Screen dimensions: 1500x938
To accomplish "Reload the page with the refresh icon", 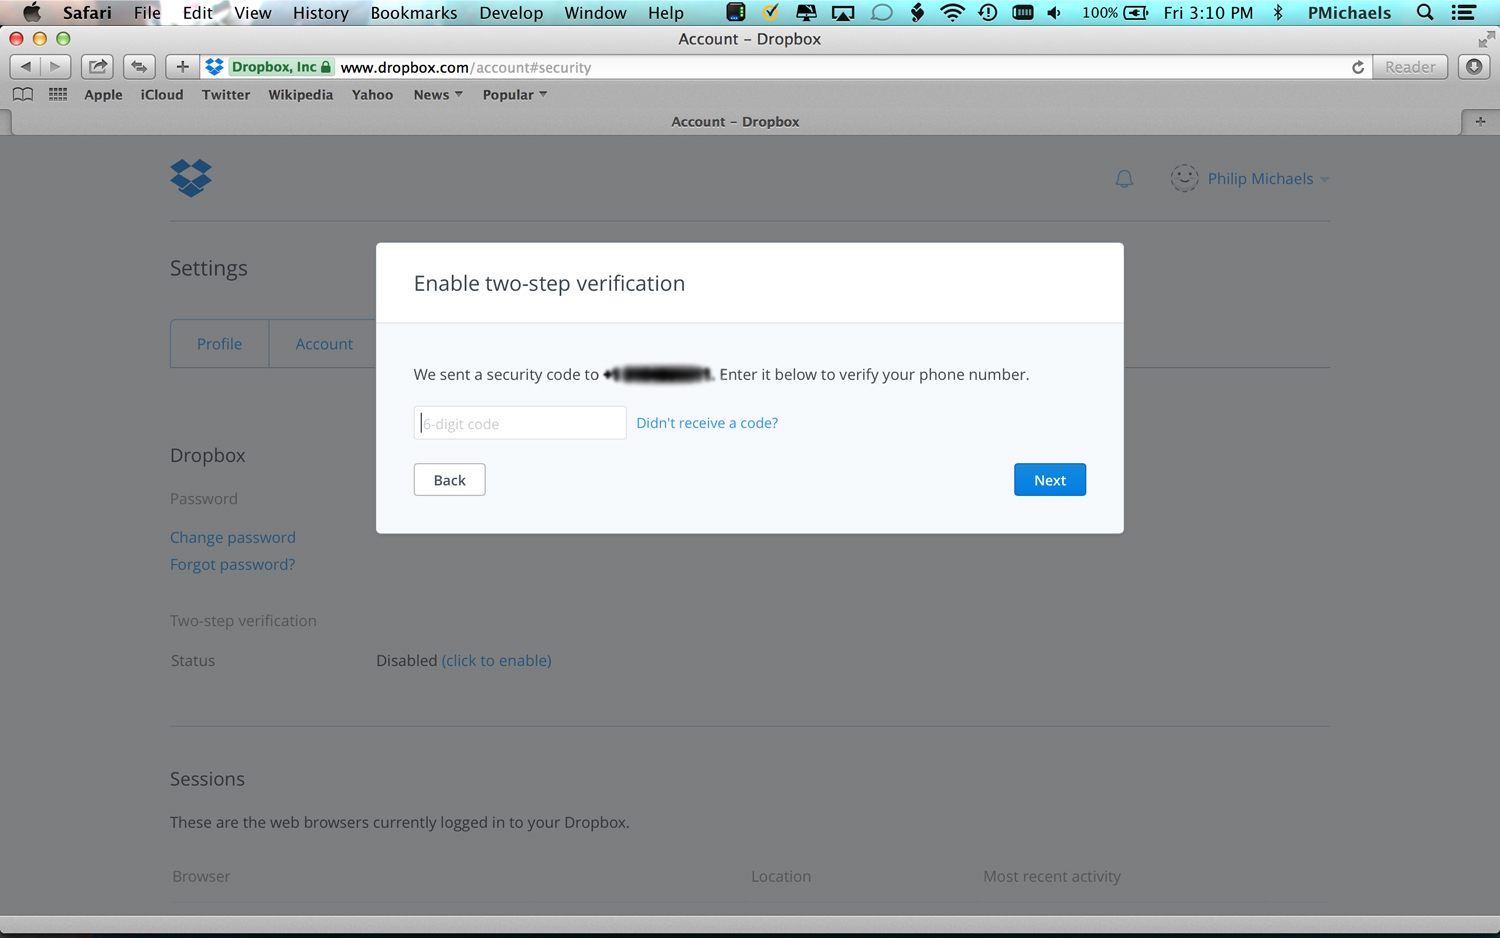I will pos(1357,67).
